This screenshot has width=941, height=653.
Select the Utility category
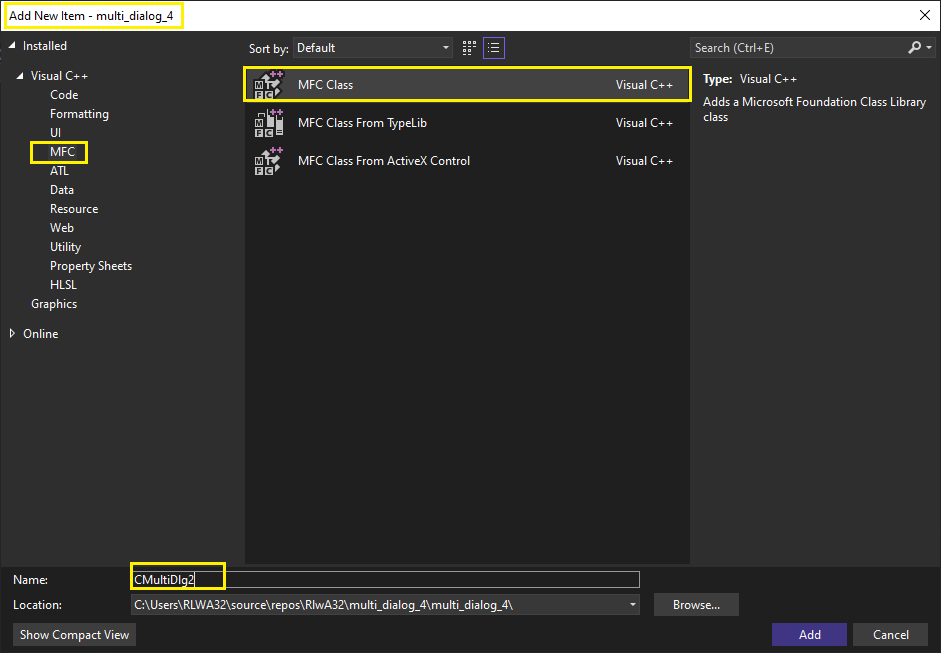[65, 247]
